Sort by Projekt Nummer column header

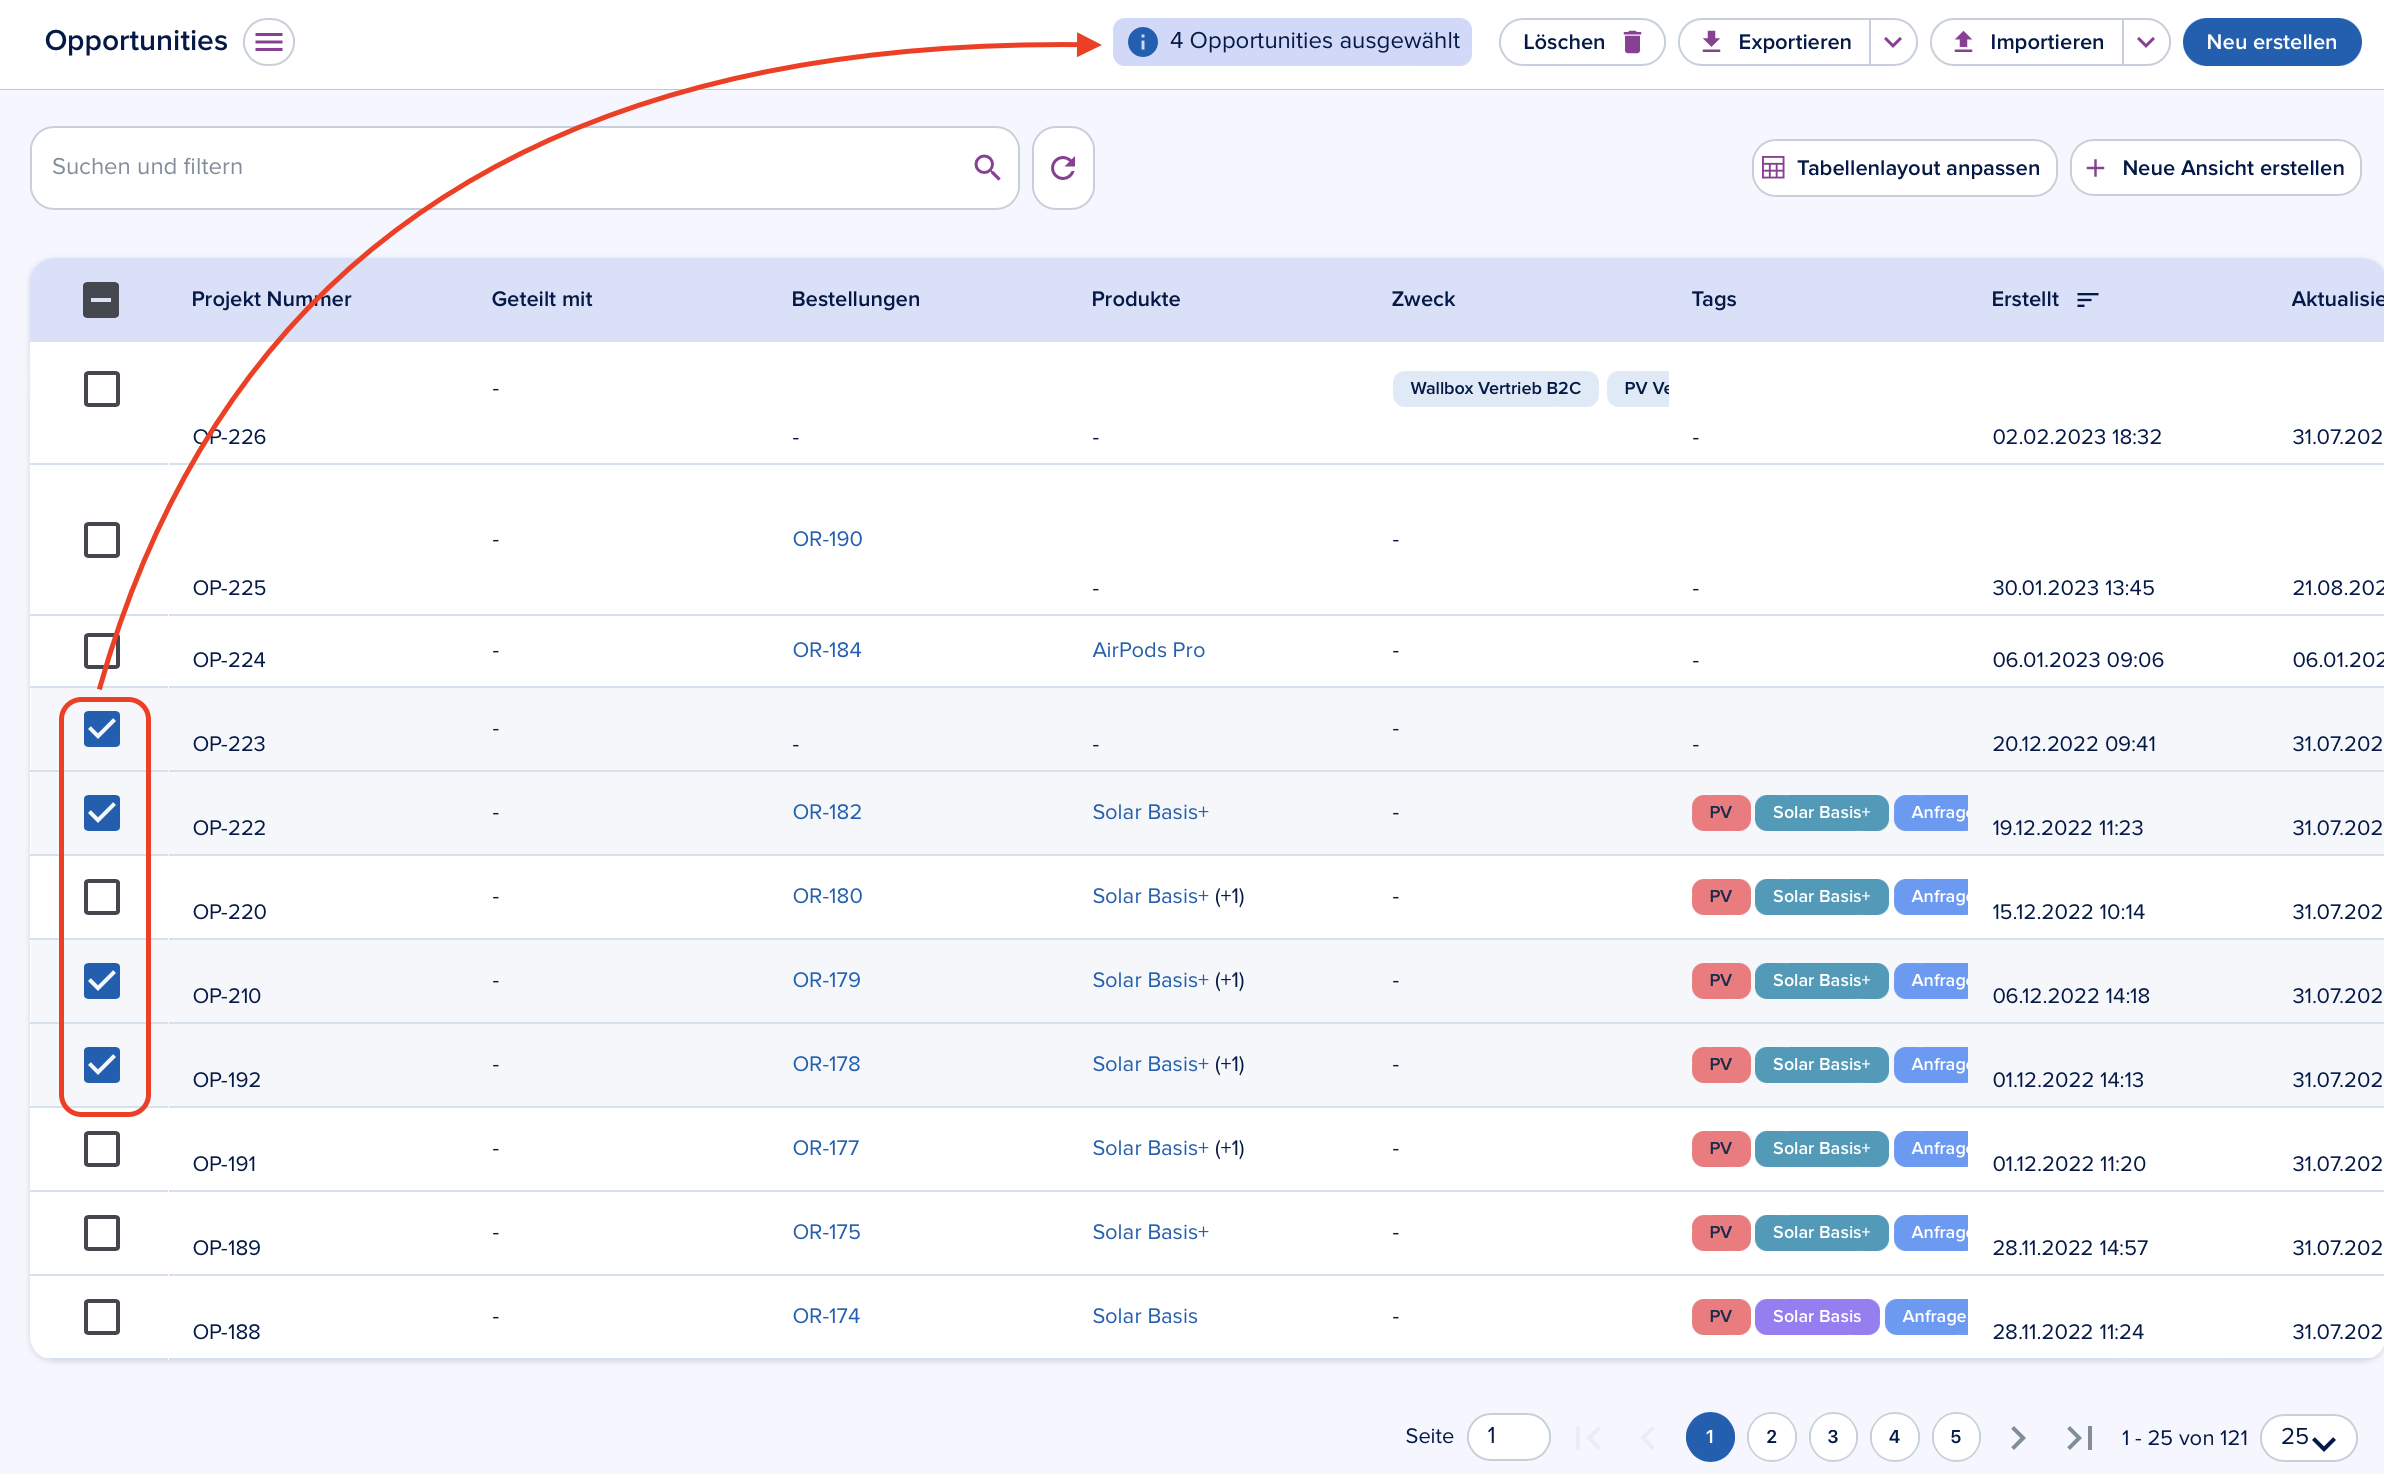click(x=271, y=299)
